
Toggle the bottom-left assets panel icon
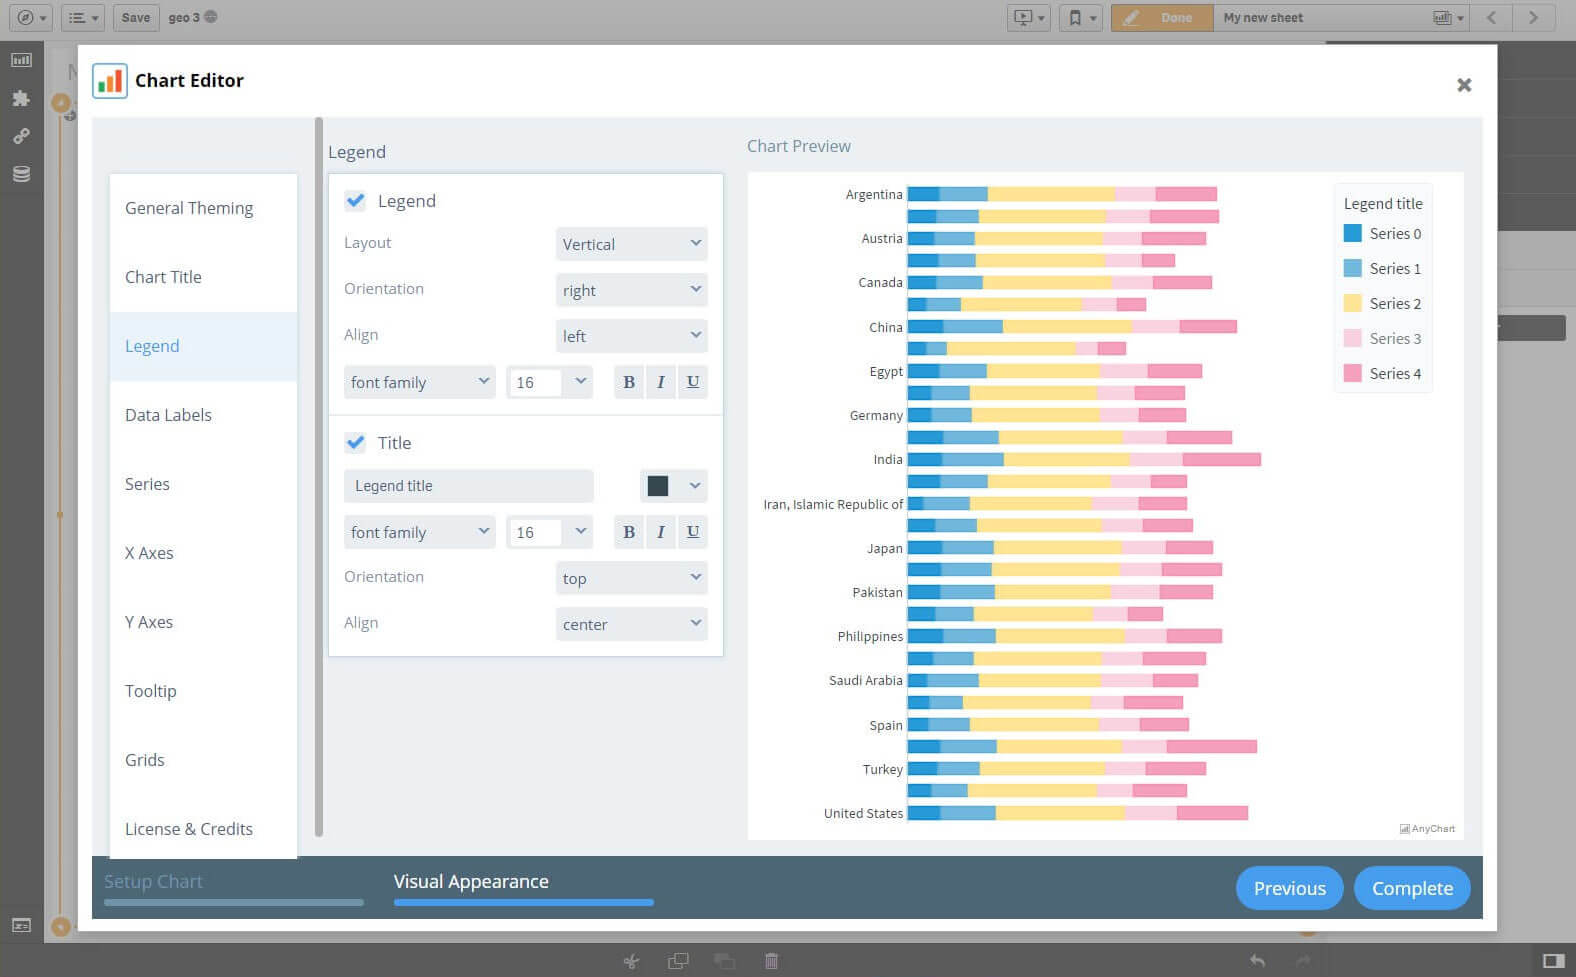click(21, 925)
